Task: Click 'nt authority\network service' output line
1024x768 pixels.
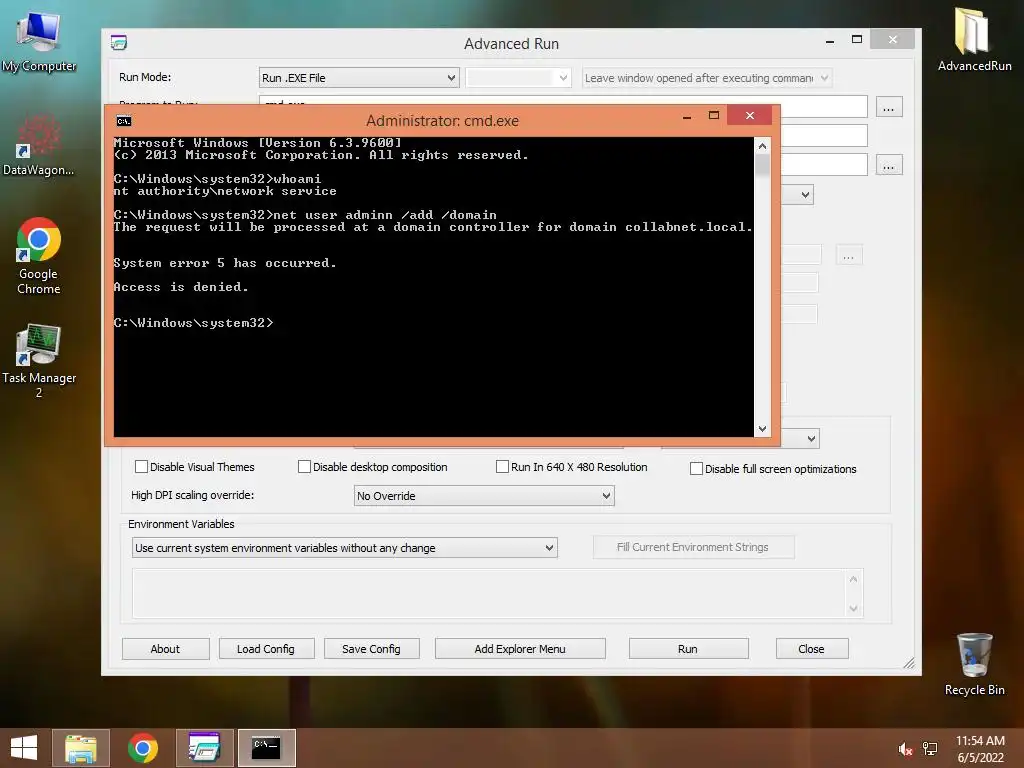Action: 225,191
